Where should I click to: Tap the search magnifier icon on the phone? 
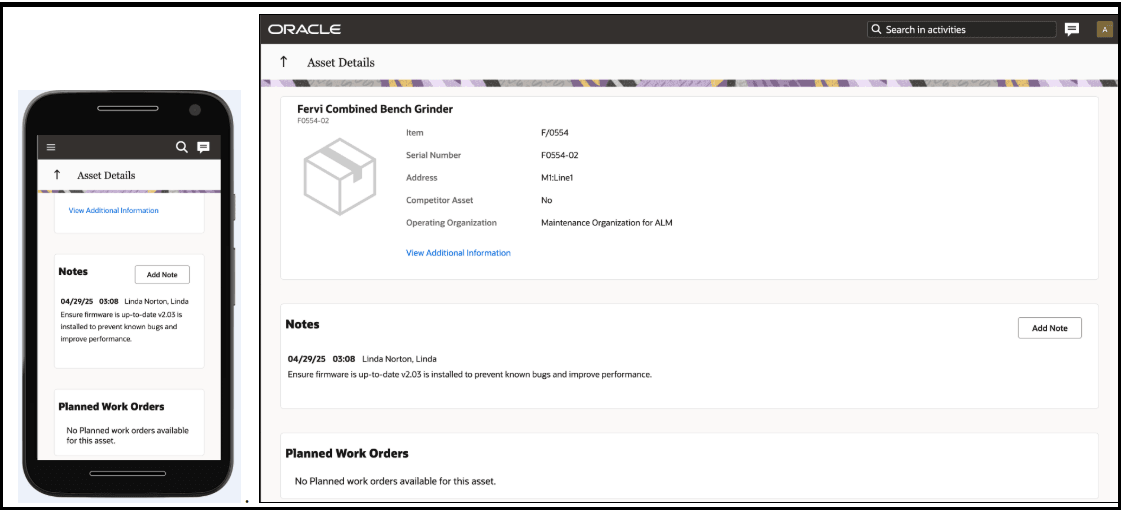click(182, 147)
